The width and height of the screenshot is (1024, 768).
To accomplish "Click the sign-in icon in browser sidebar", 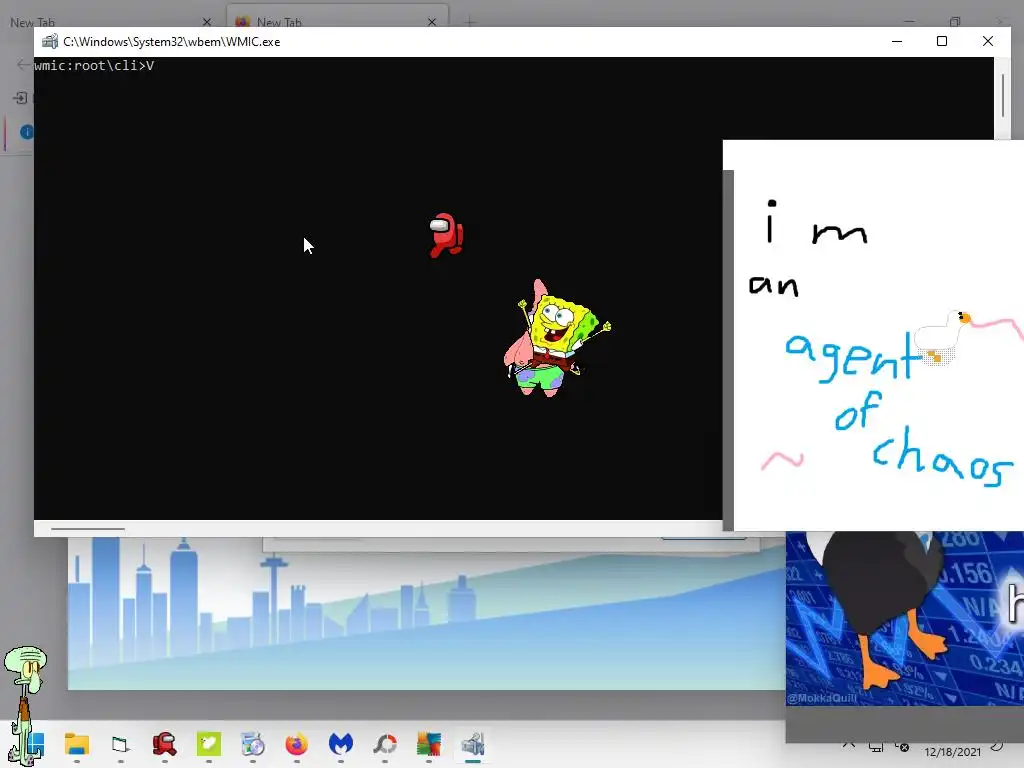I will click(x=20, y=98).
